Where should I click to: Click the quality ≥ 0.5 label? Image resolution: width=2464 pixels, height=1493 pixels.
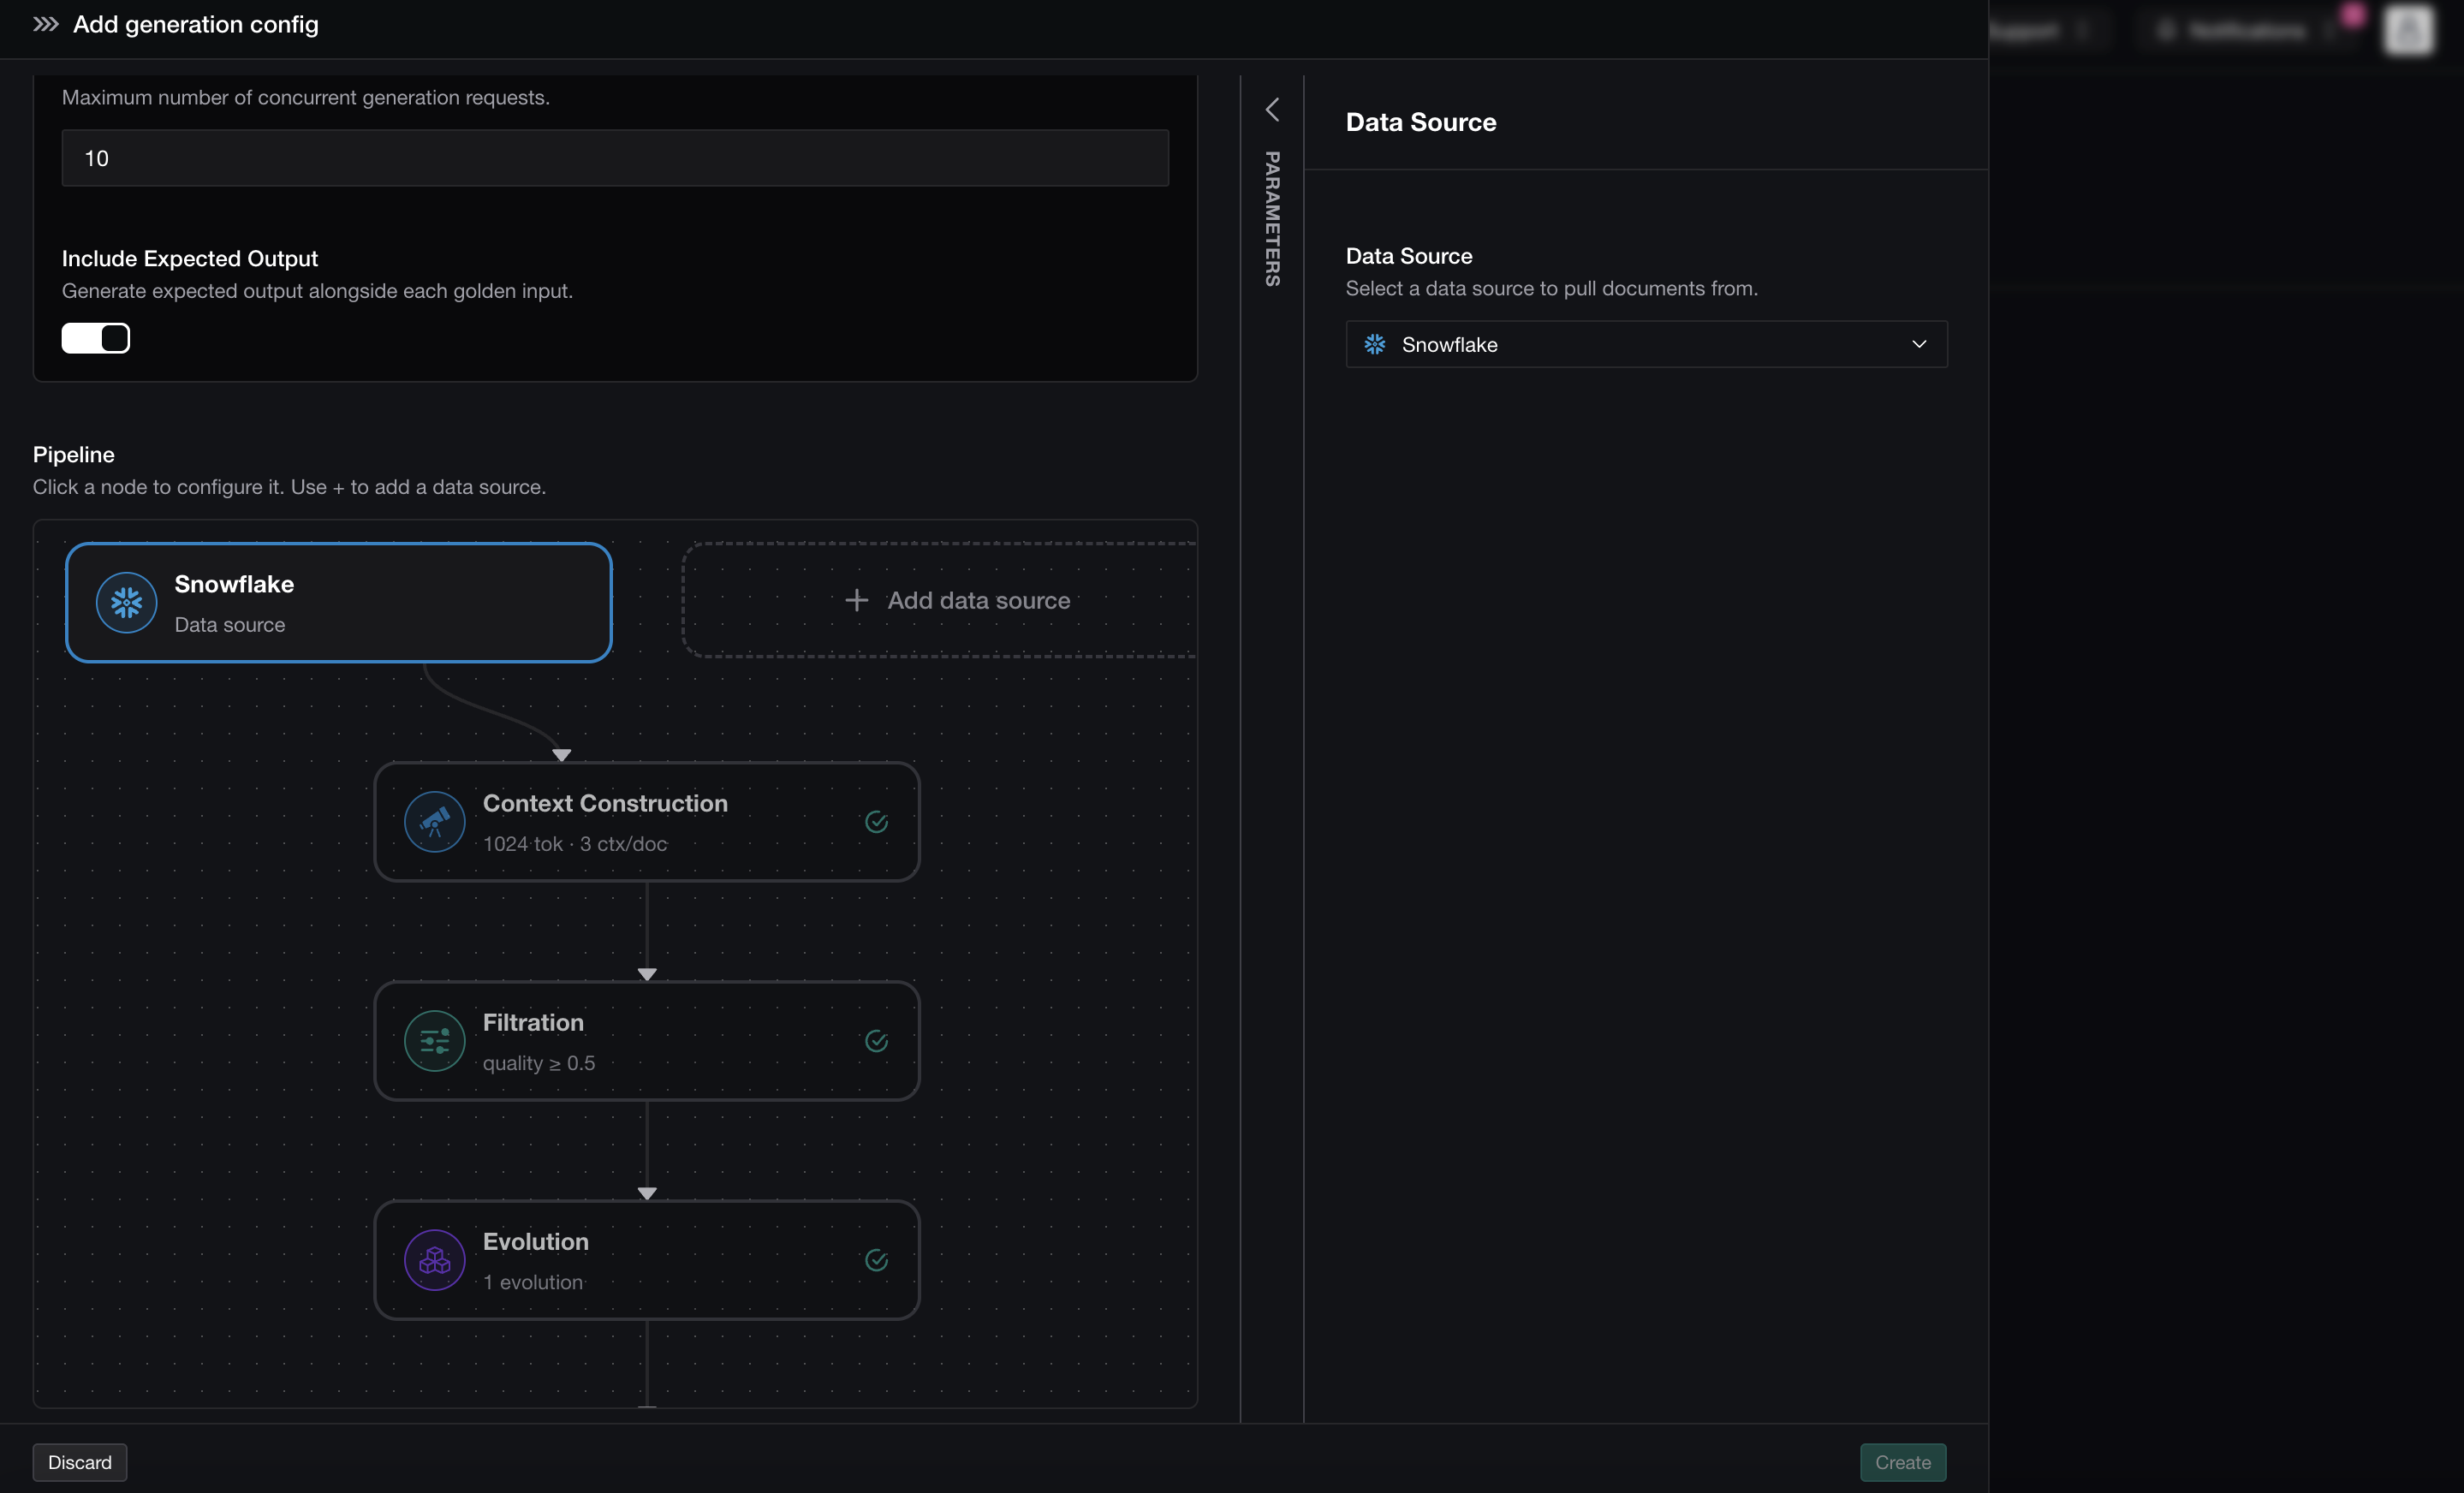tap(539, 1063)
